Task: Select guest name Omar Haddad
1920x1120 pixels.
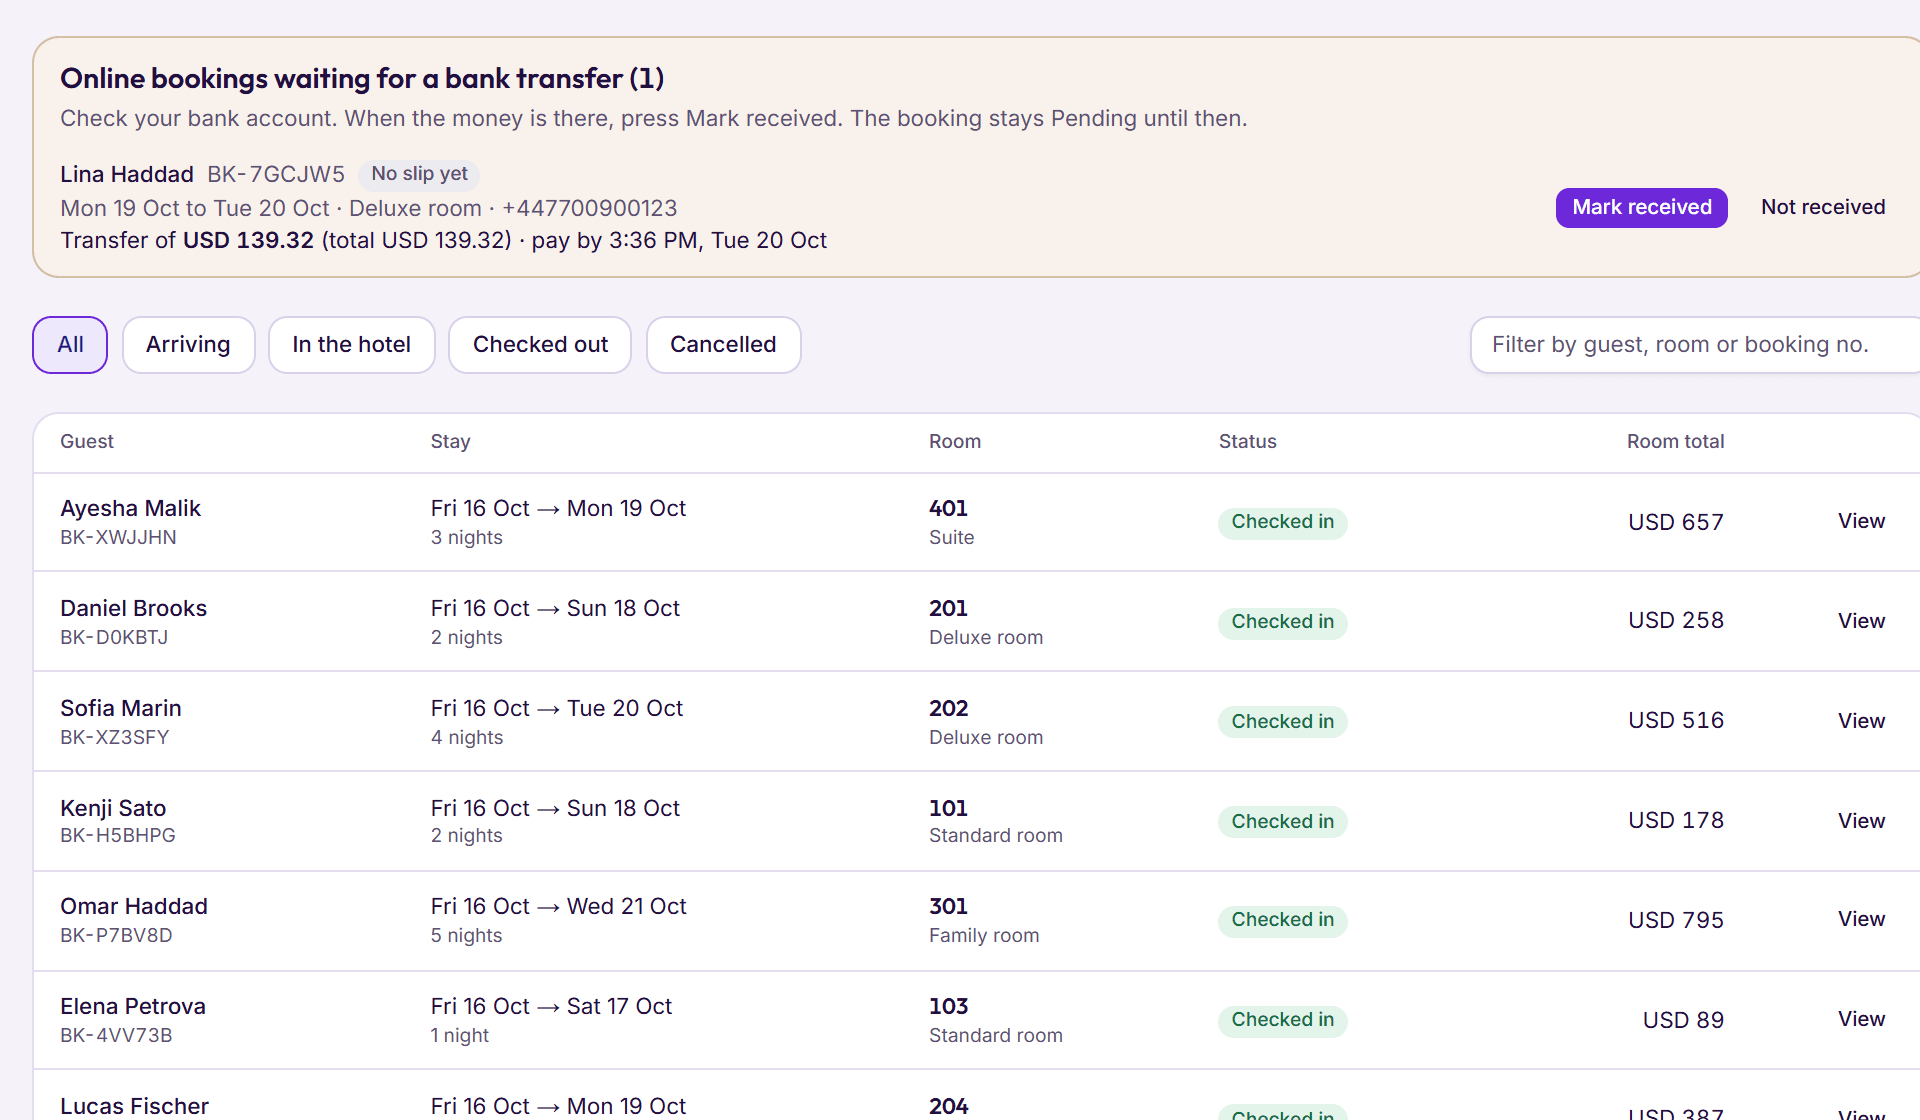Action: click(134, 906)
